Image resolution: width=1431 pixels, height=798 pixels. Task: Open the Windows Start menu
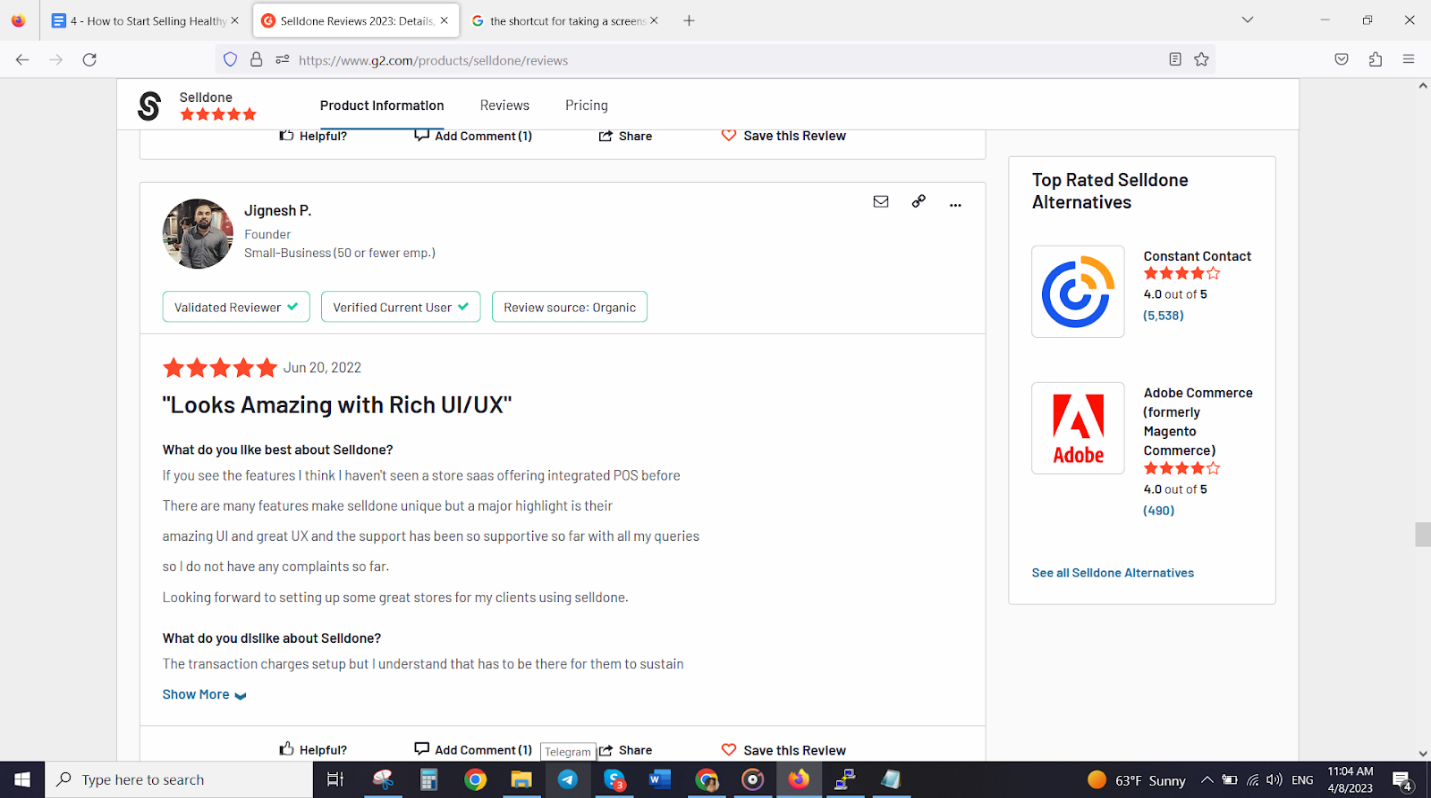(x=22, y=779)
